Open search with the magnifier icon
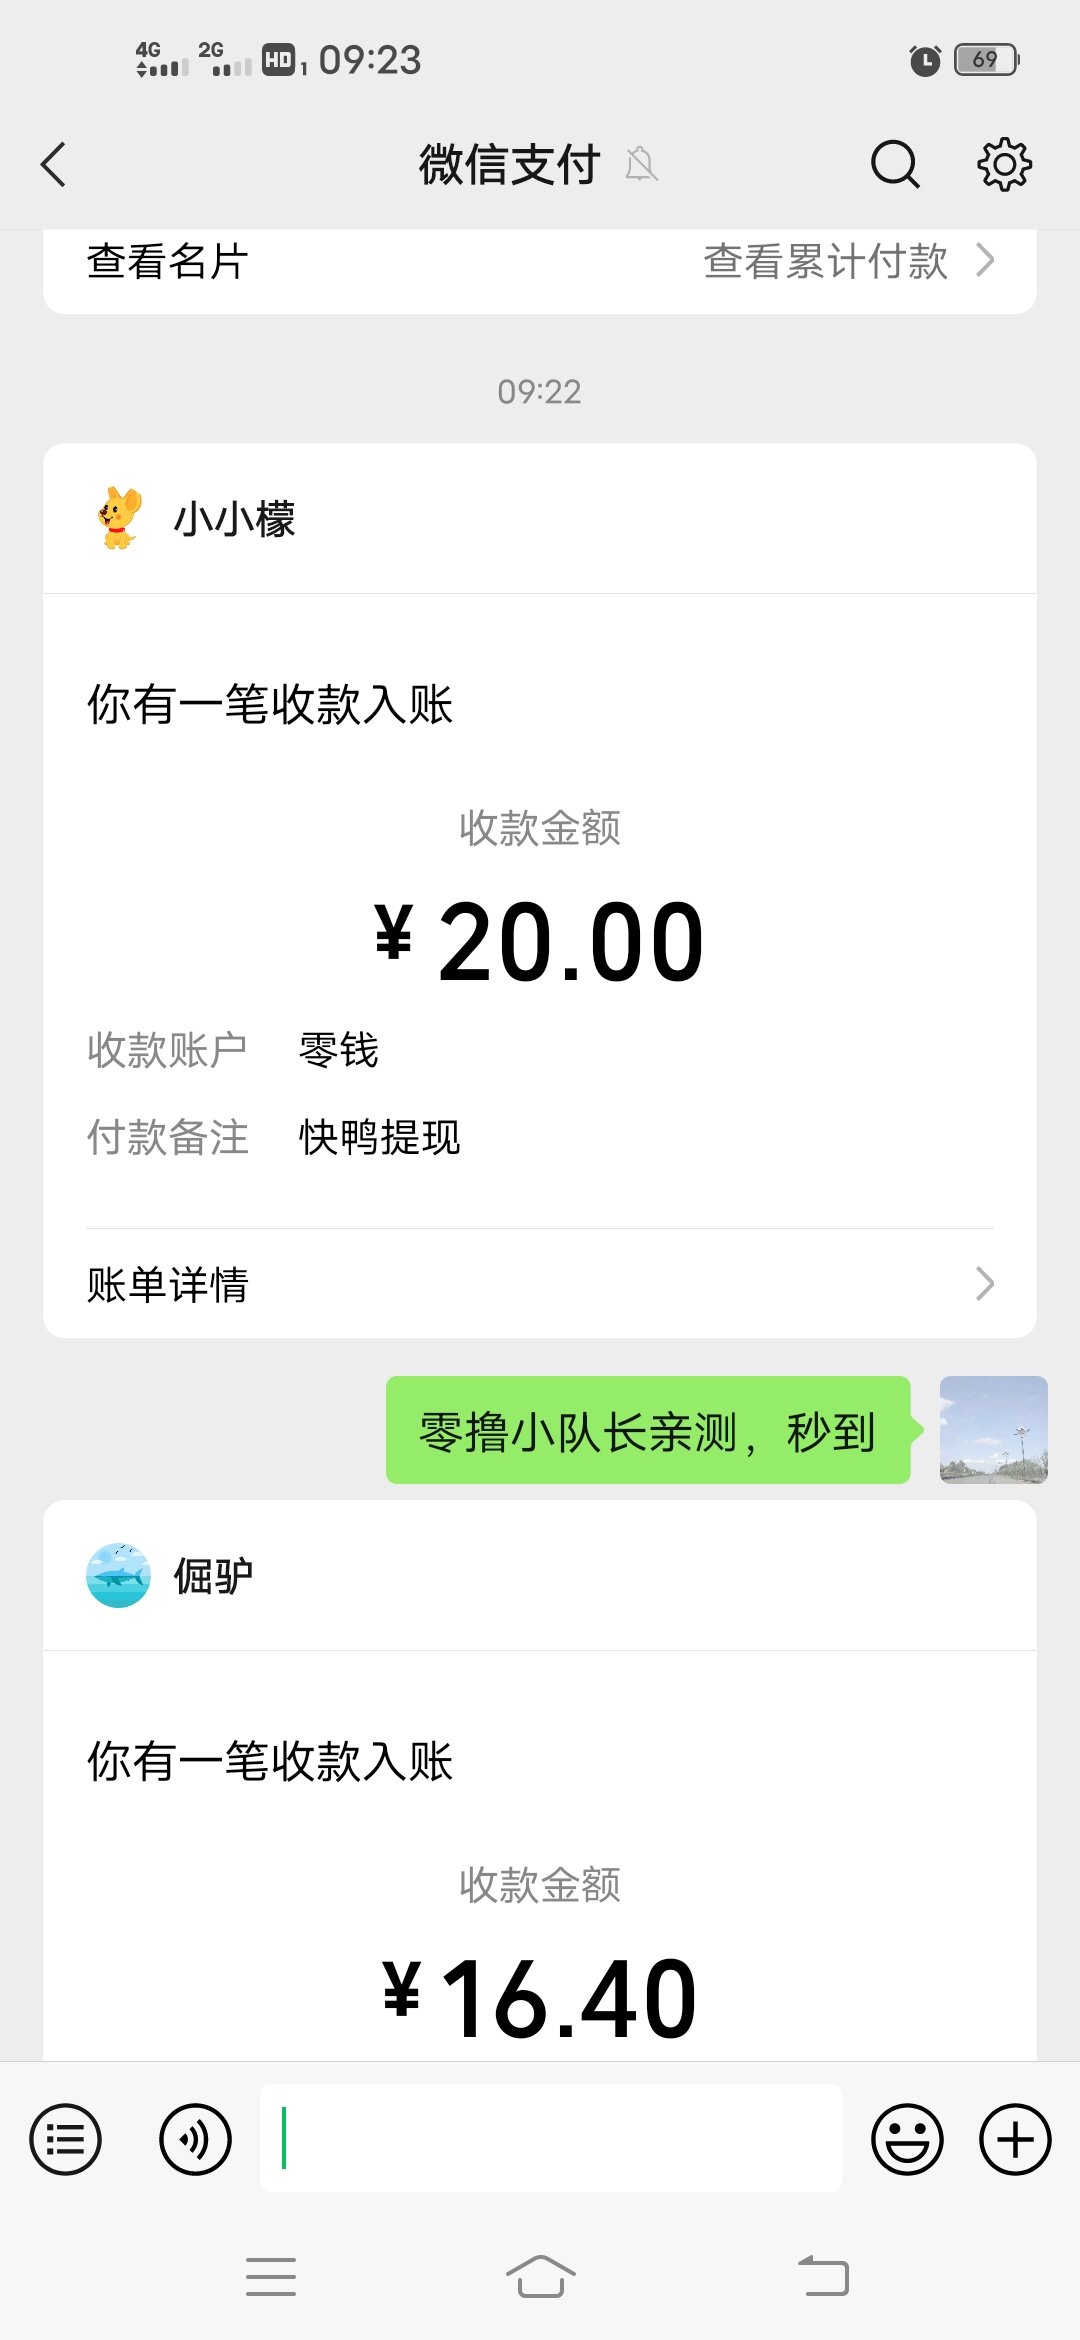 click(894, 164)
